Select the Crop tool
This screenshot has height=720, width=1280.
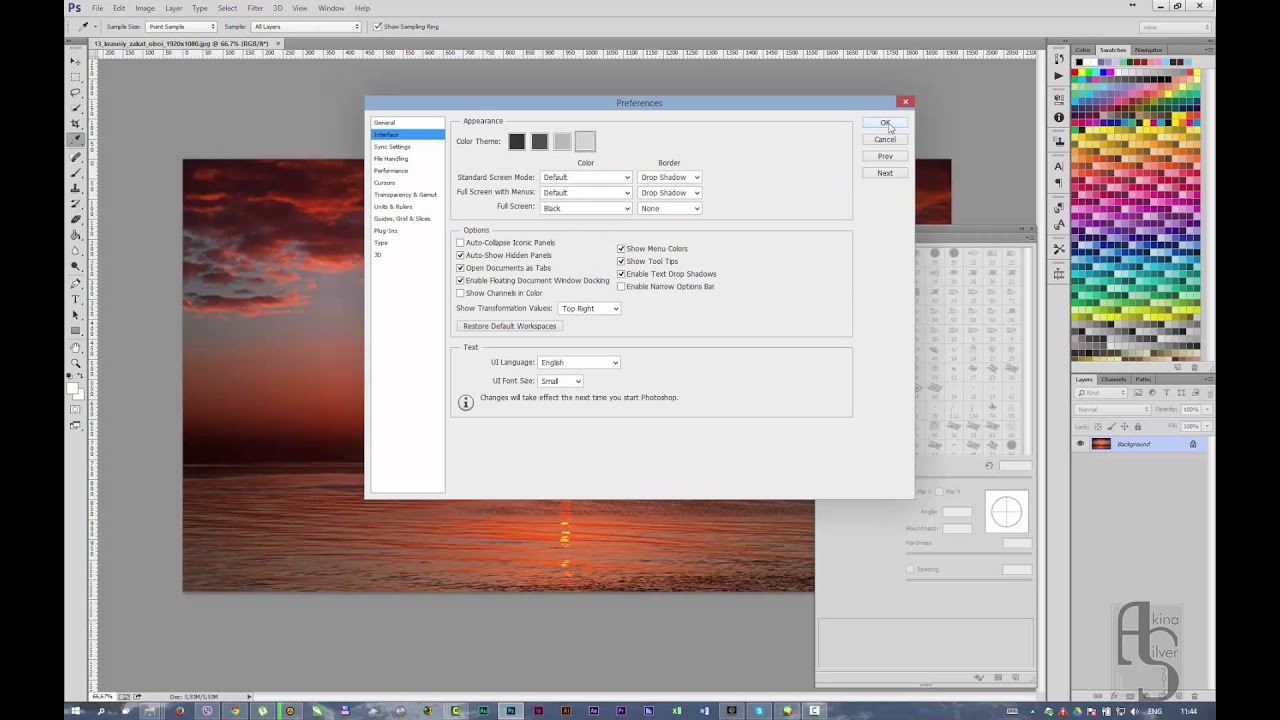click(x=76, y=124)
